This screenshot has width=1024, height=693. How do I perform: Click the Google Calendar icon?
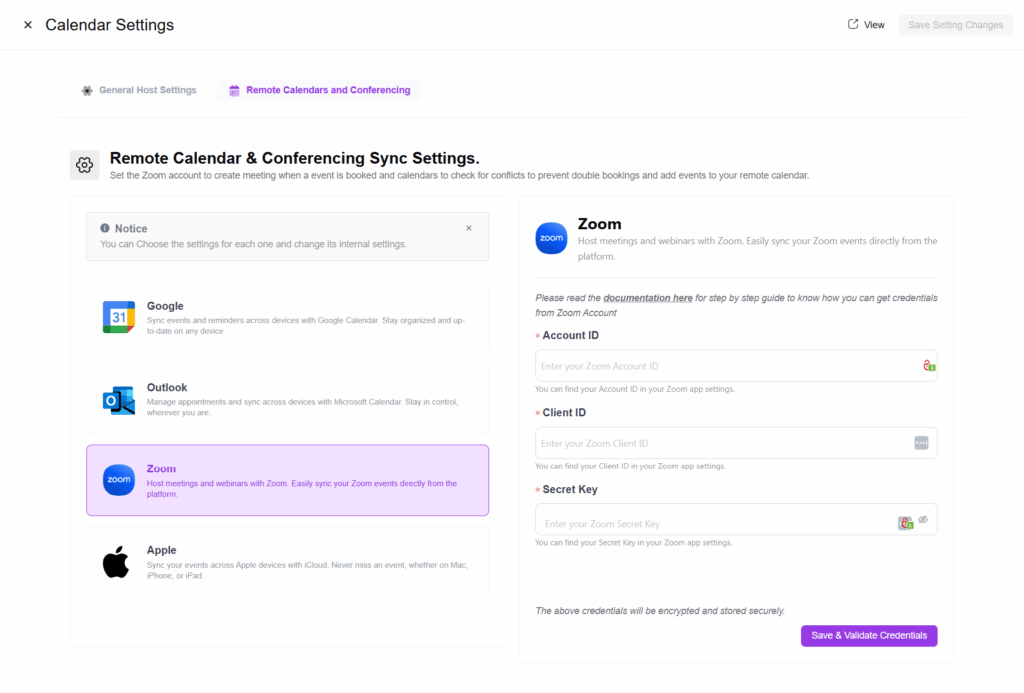coord(118,317)
